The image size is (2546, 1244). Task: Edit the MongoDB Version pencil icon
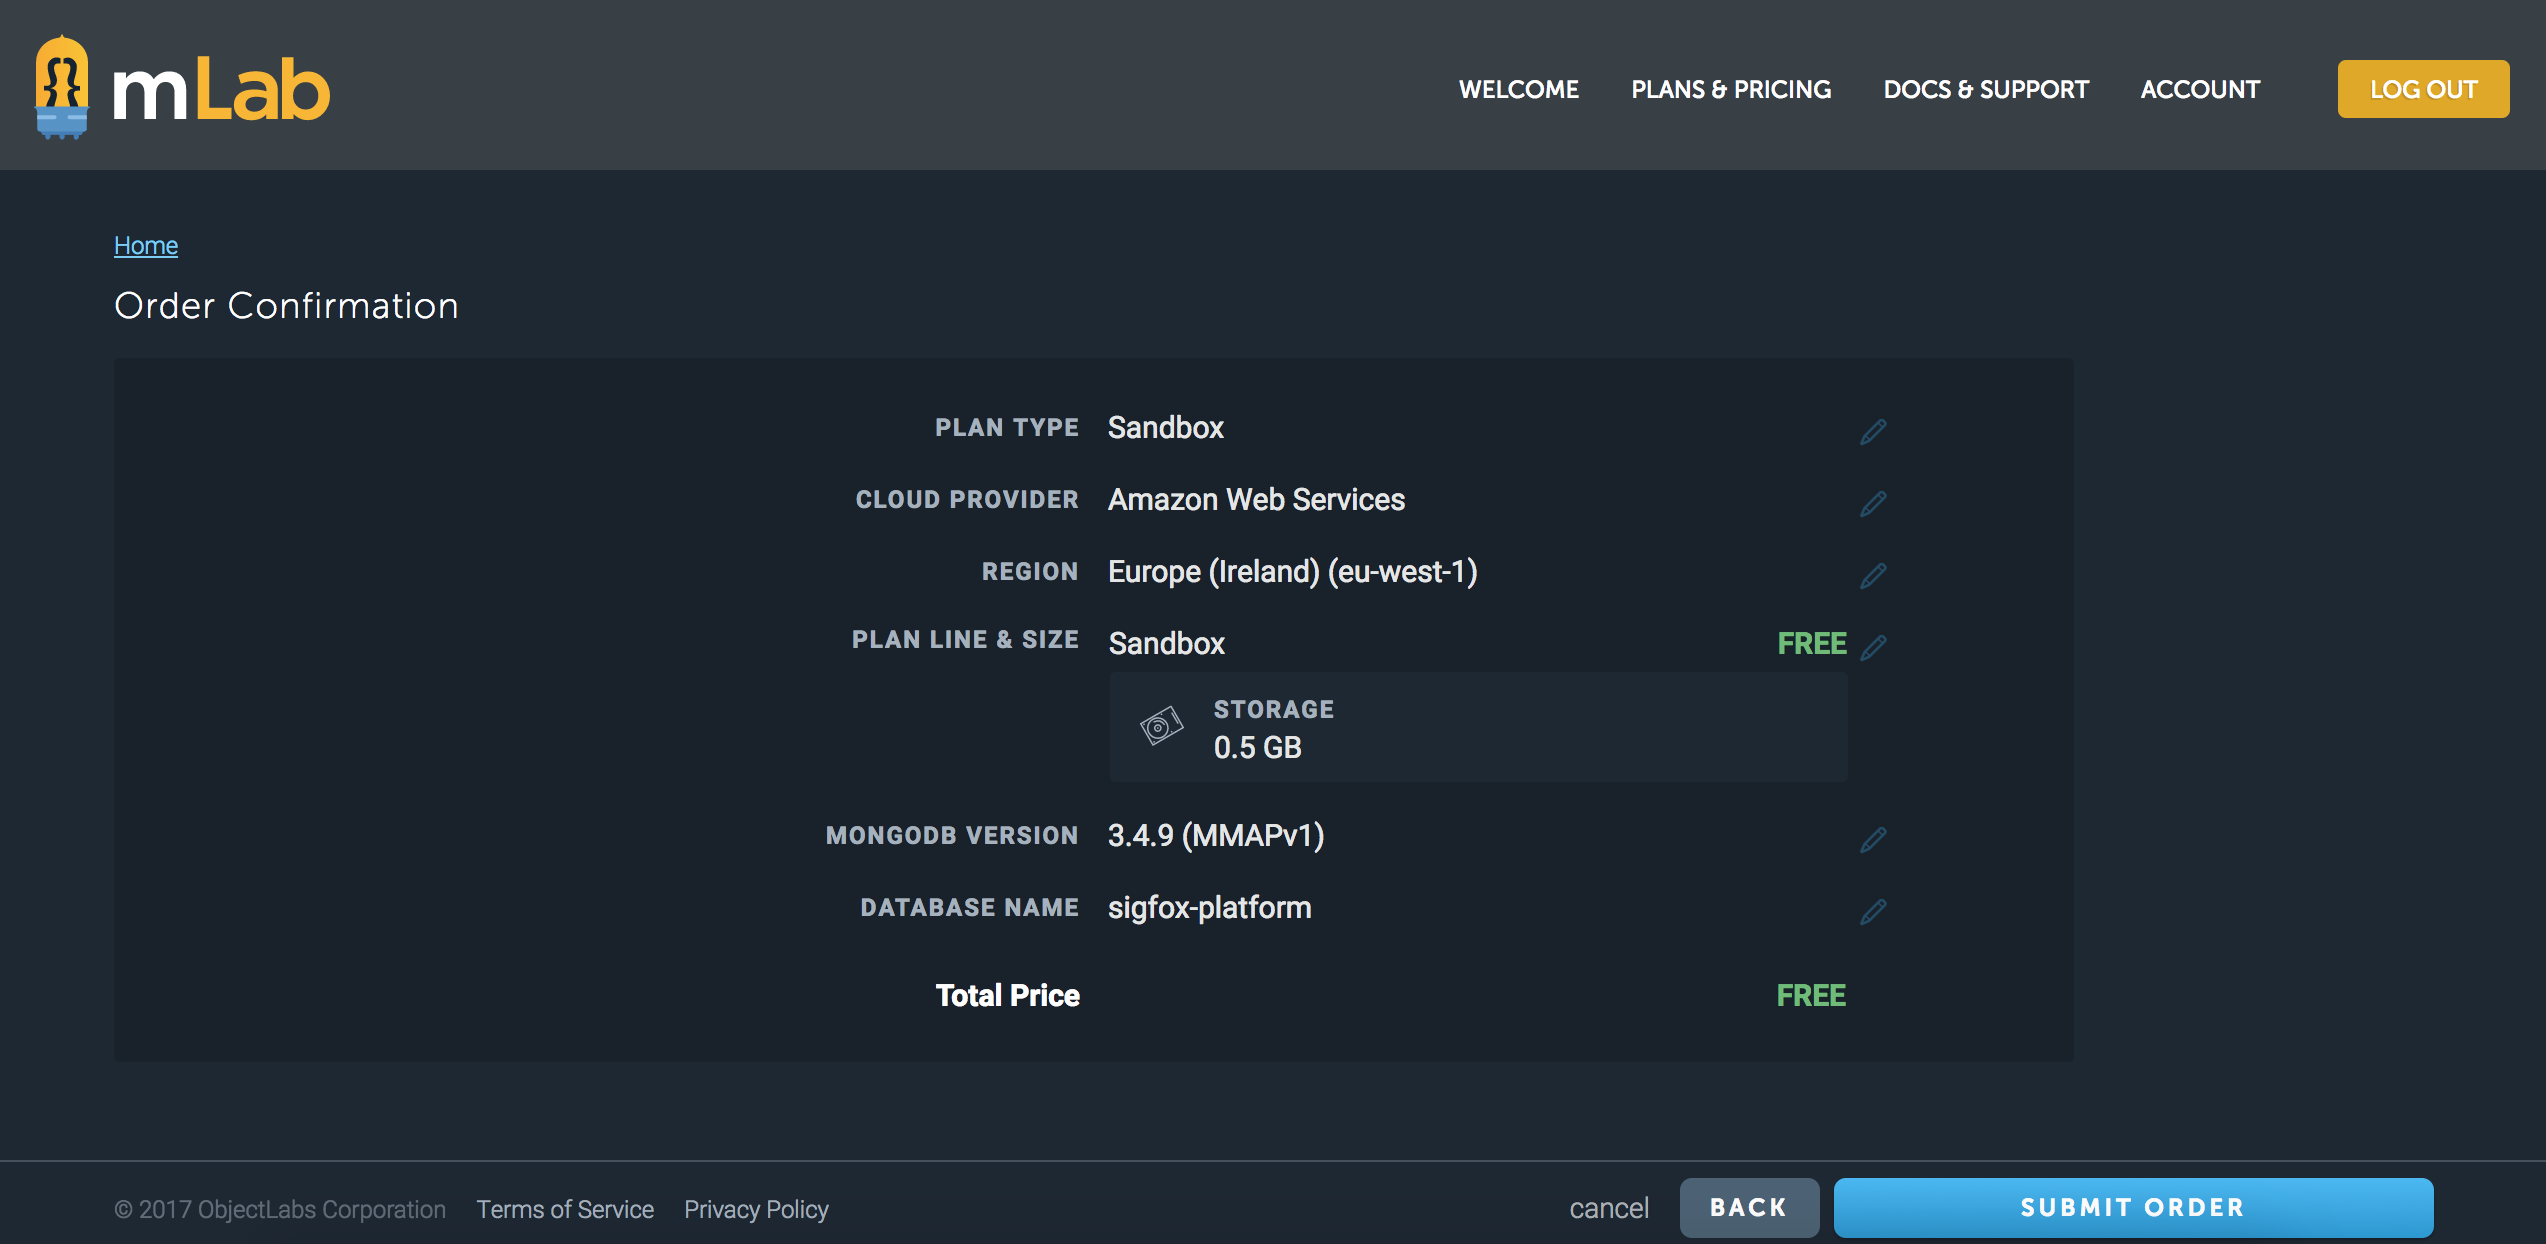tap(1872, 839)
